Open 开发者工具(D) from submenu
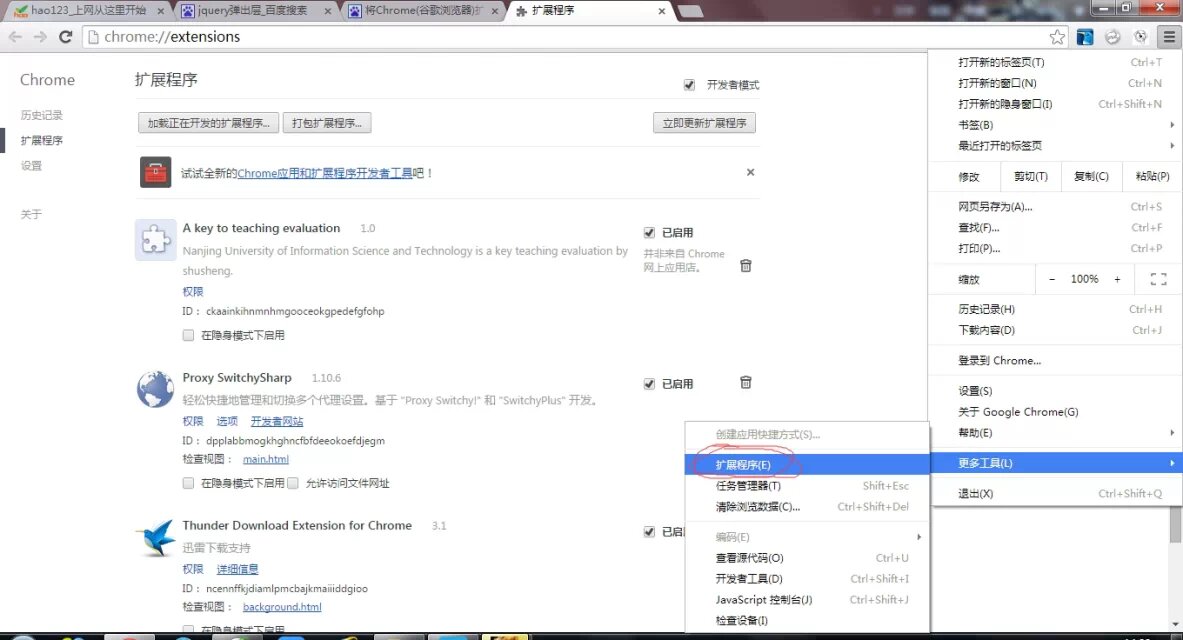Screen dimensions: 1183x640 point(807,578)
